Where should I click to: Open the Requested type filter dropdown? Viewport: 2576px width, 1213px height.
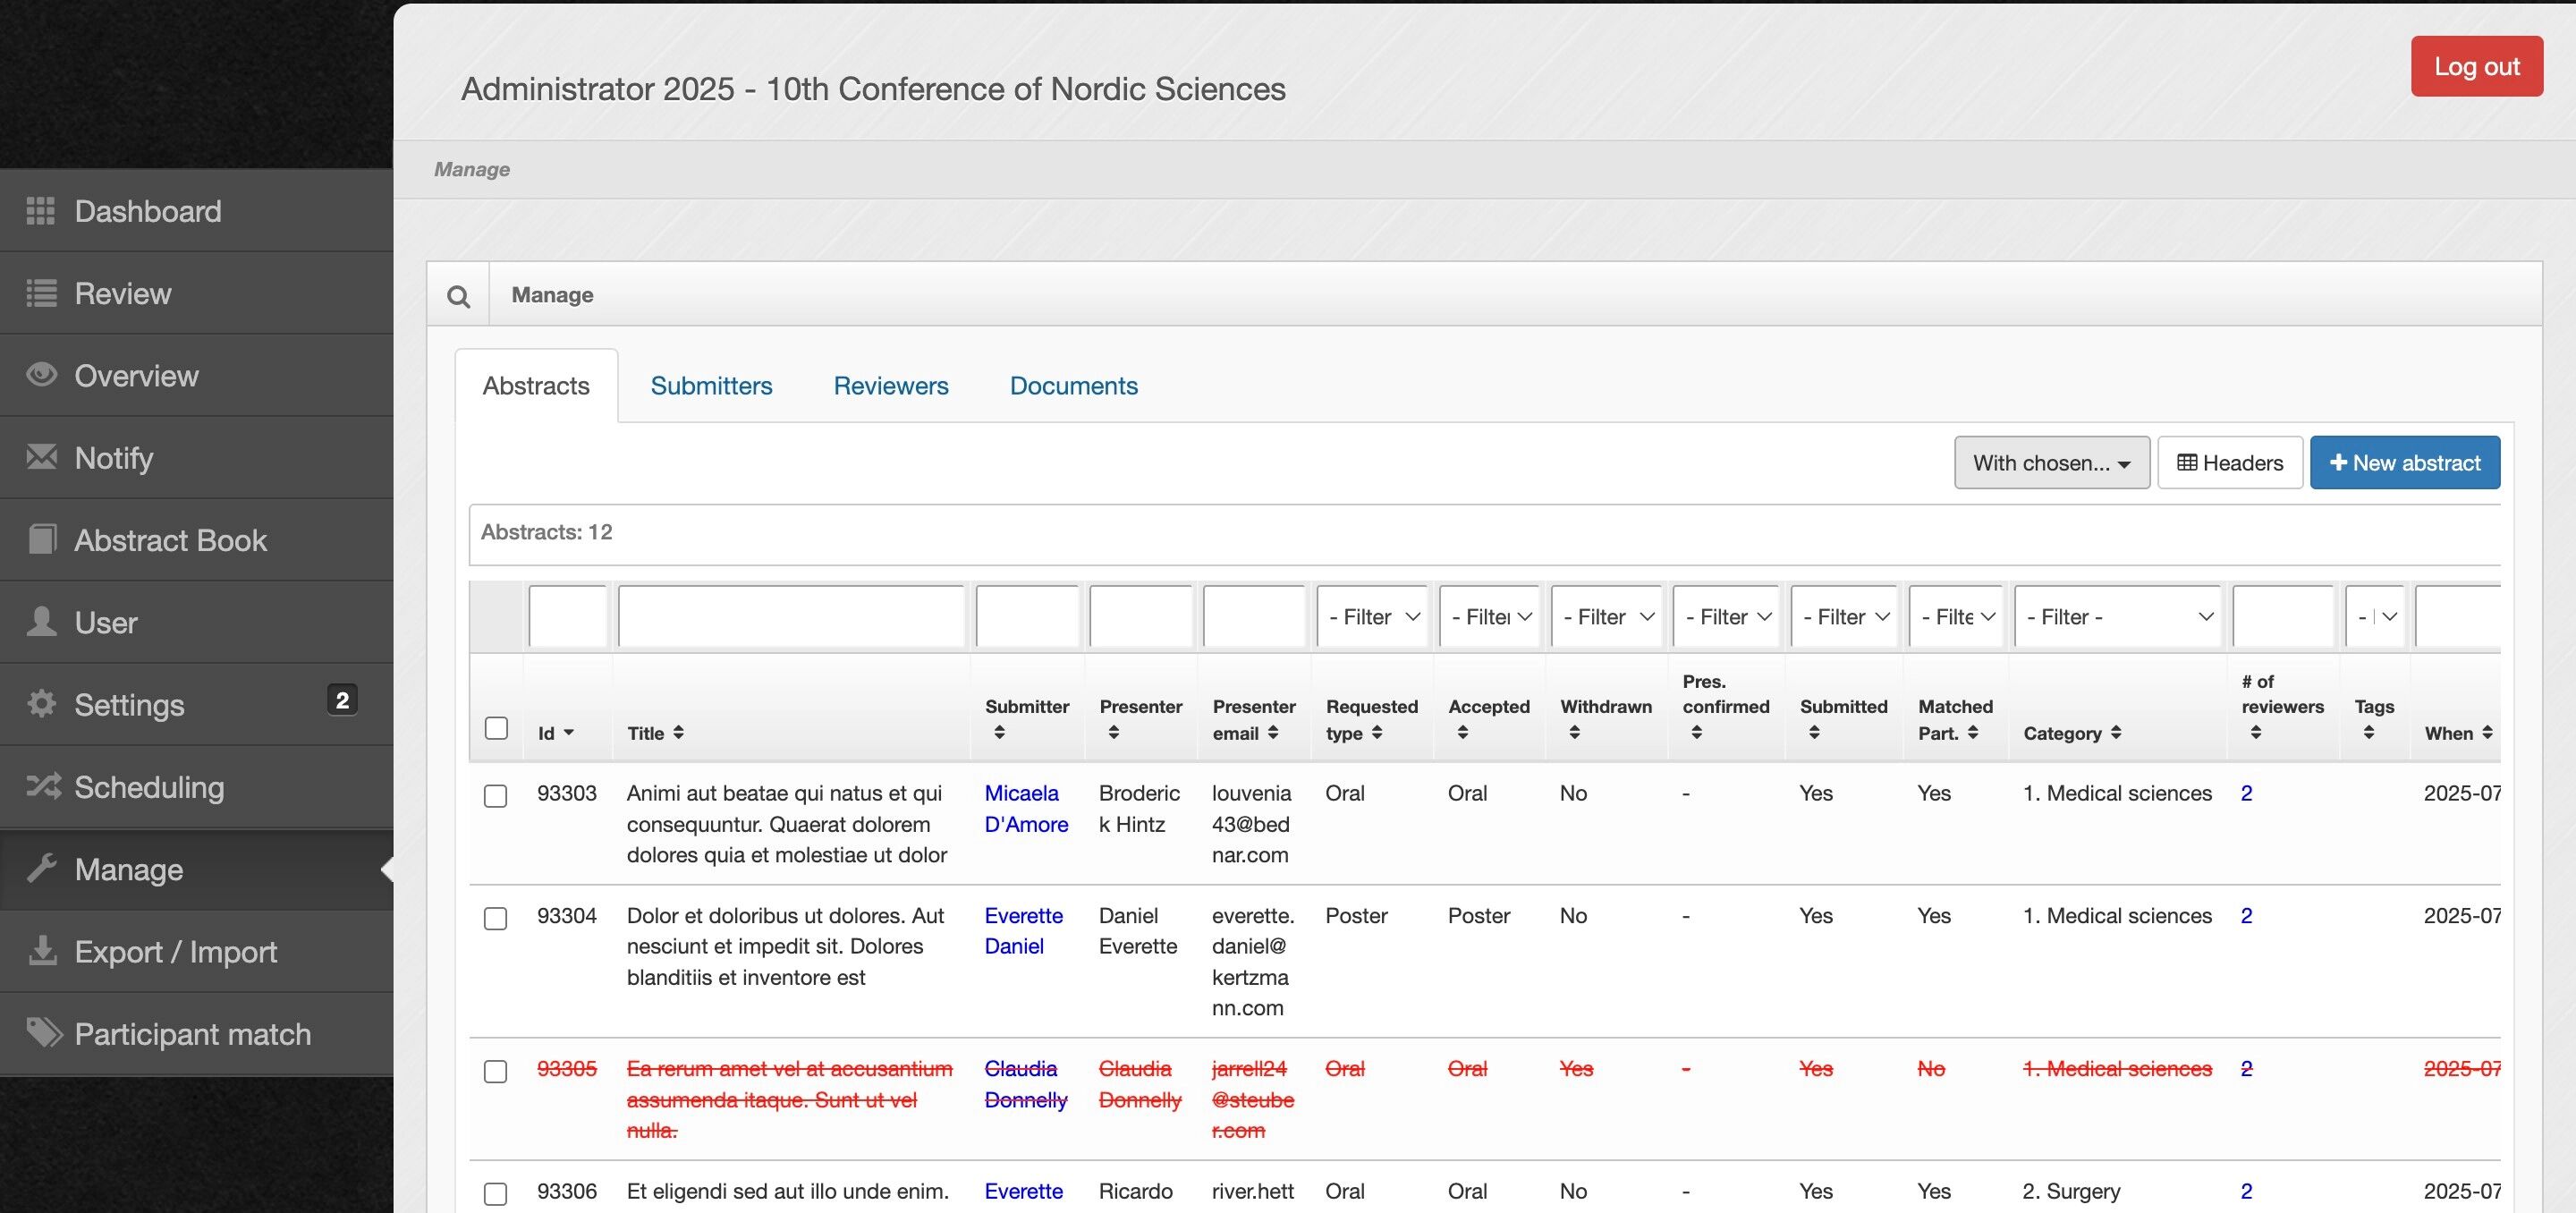tap(1372, 617)
